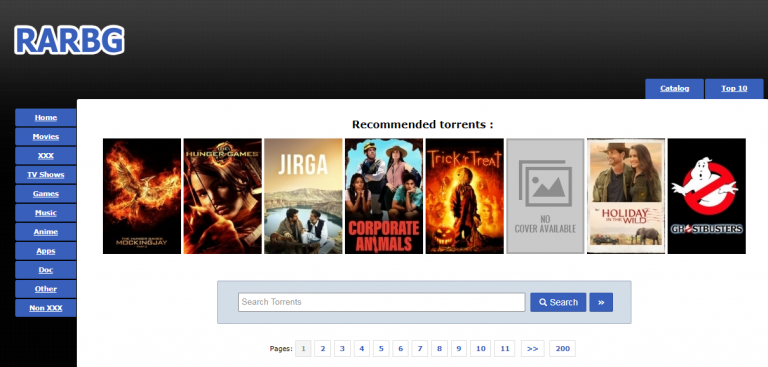Click the RARBG logo
This screenshot has width=768, height=367.
point(69,40)
